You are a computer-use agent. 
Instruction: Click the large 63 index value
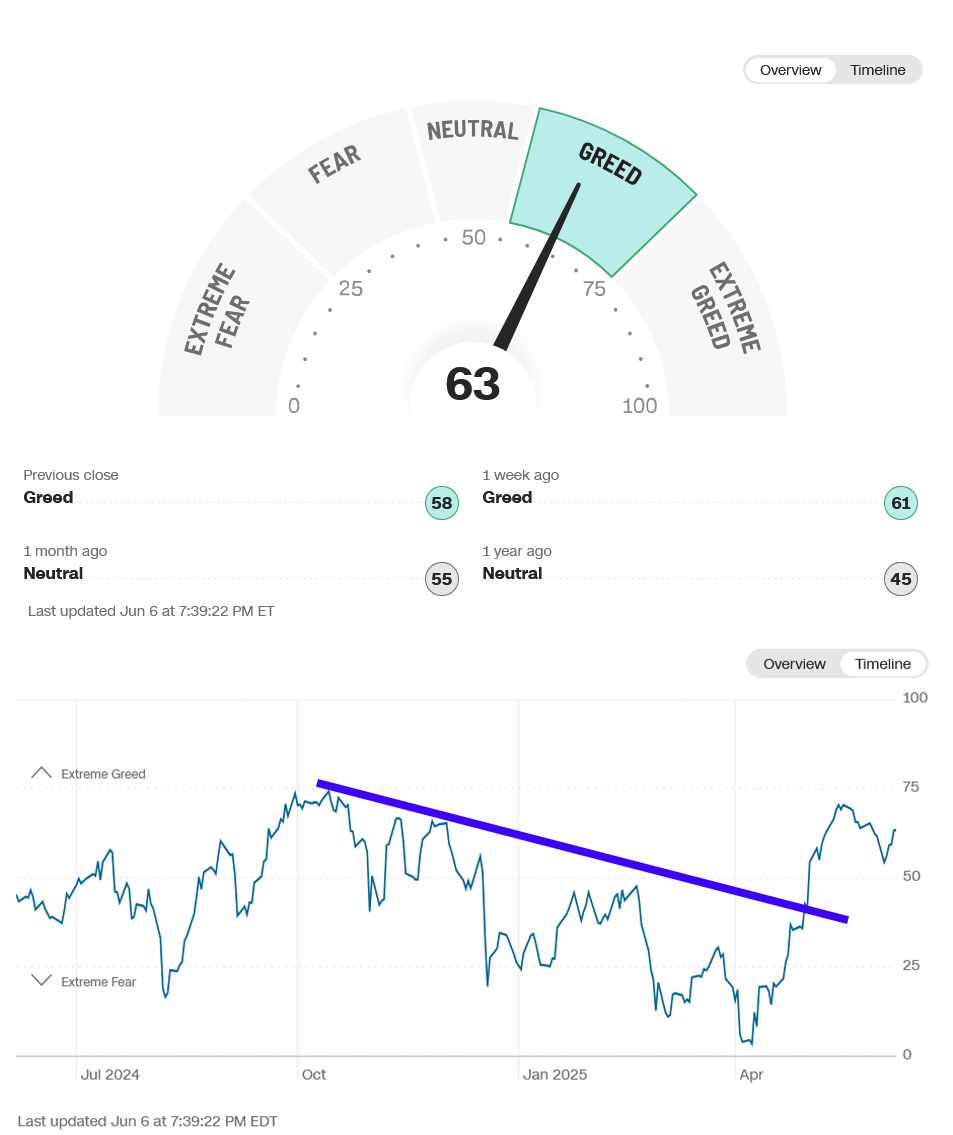tap(473, 384)
